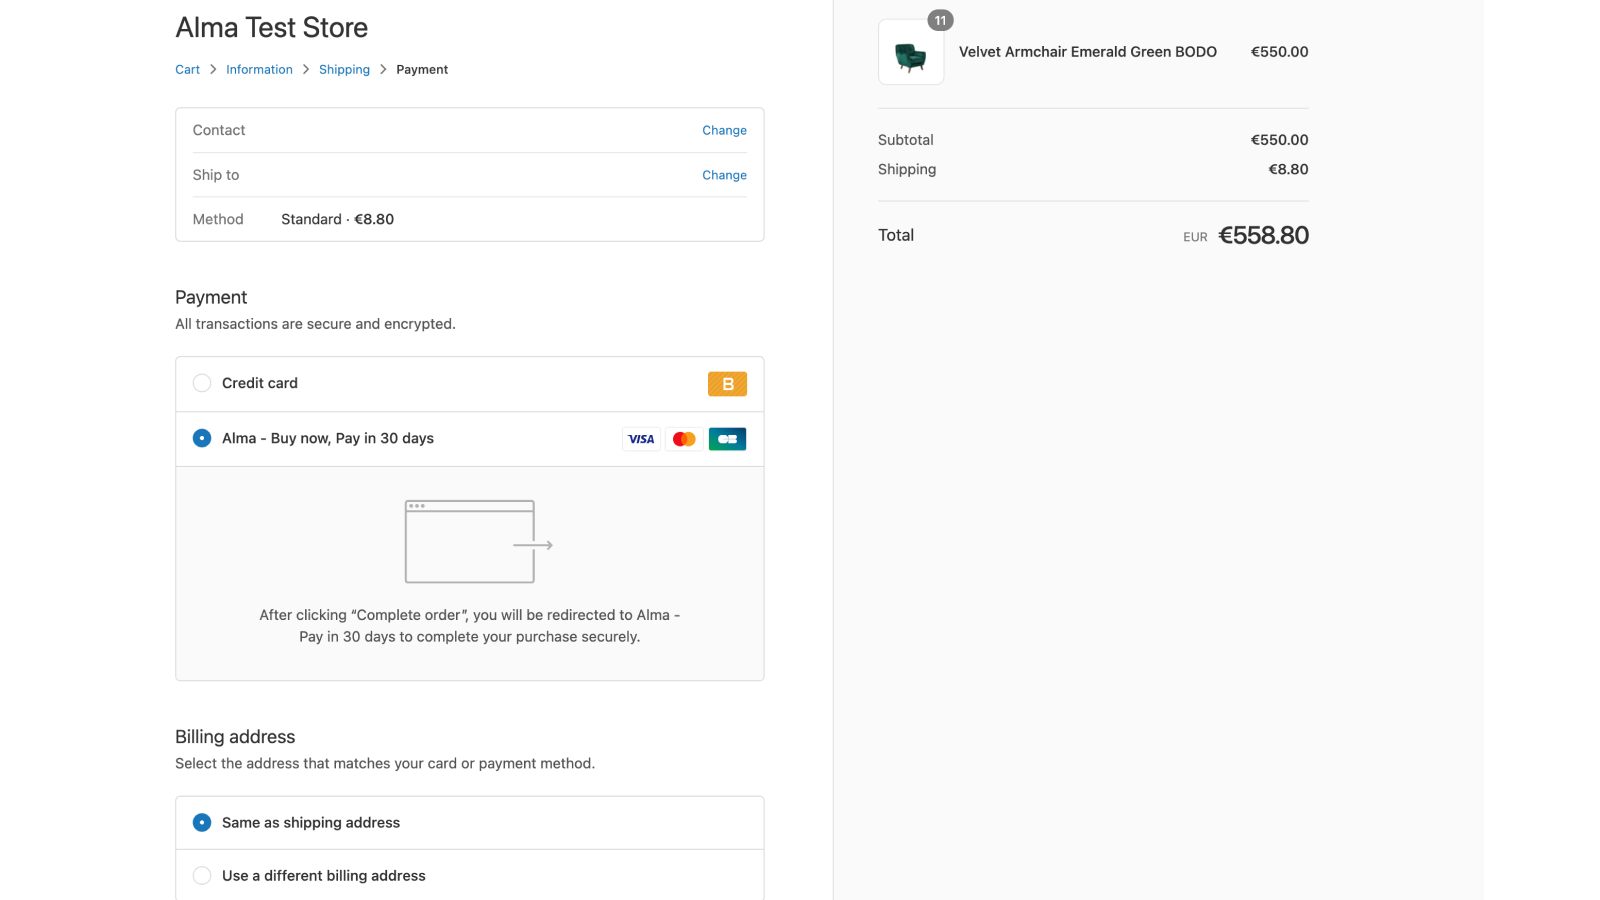Click the Visa card logo
This screenshot has height=900, width=1600.
click(x=641, y=439)
